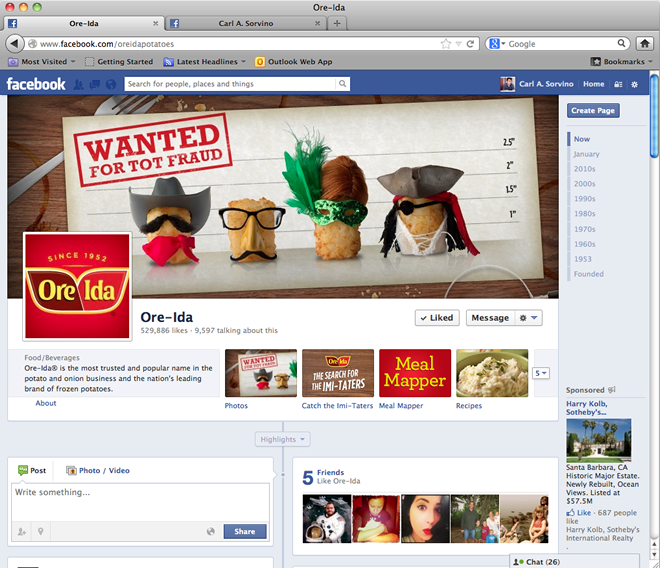Screen dimensions: 660x569
Task: Open the messages icon in header
Action: point(95,85)
